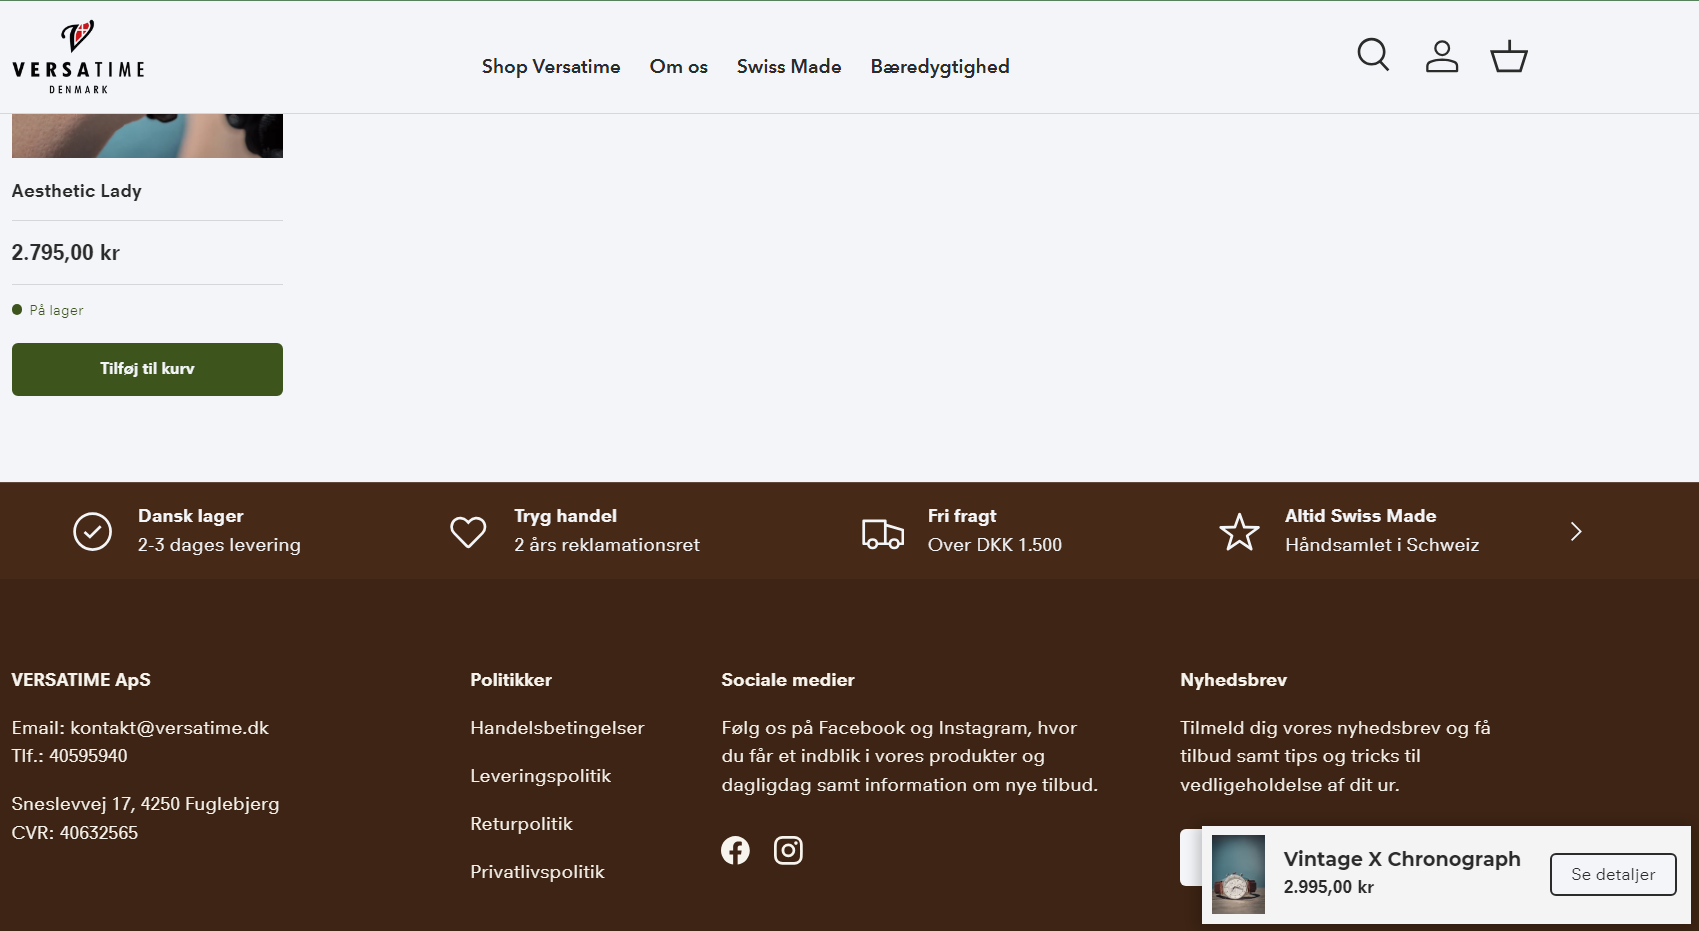Open Shop Versatime menu

(551, 67)
